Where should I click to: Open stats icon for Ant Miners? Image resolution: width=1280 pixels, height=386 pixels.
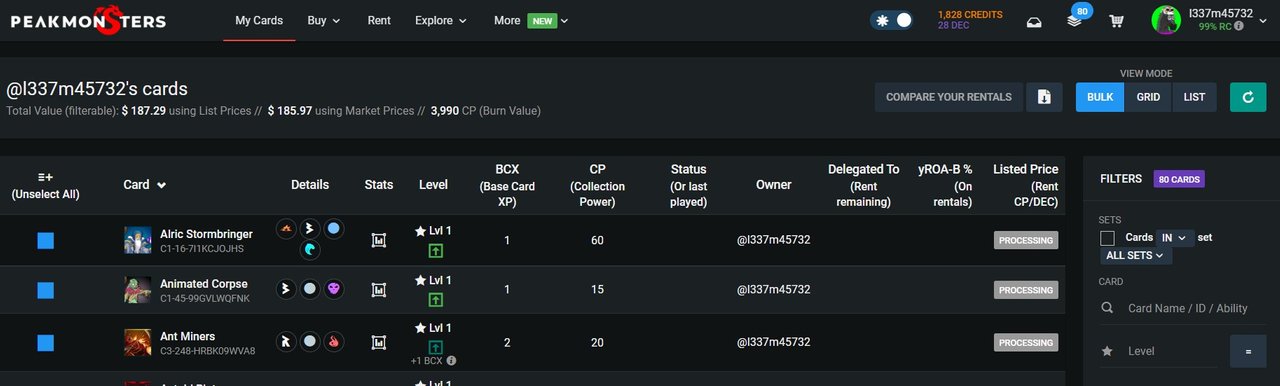tap(379, 342)
